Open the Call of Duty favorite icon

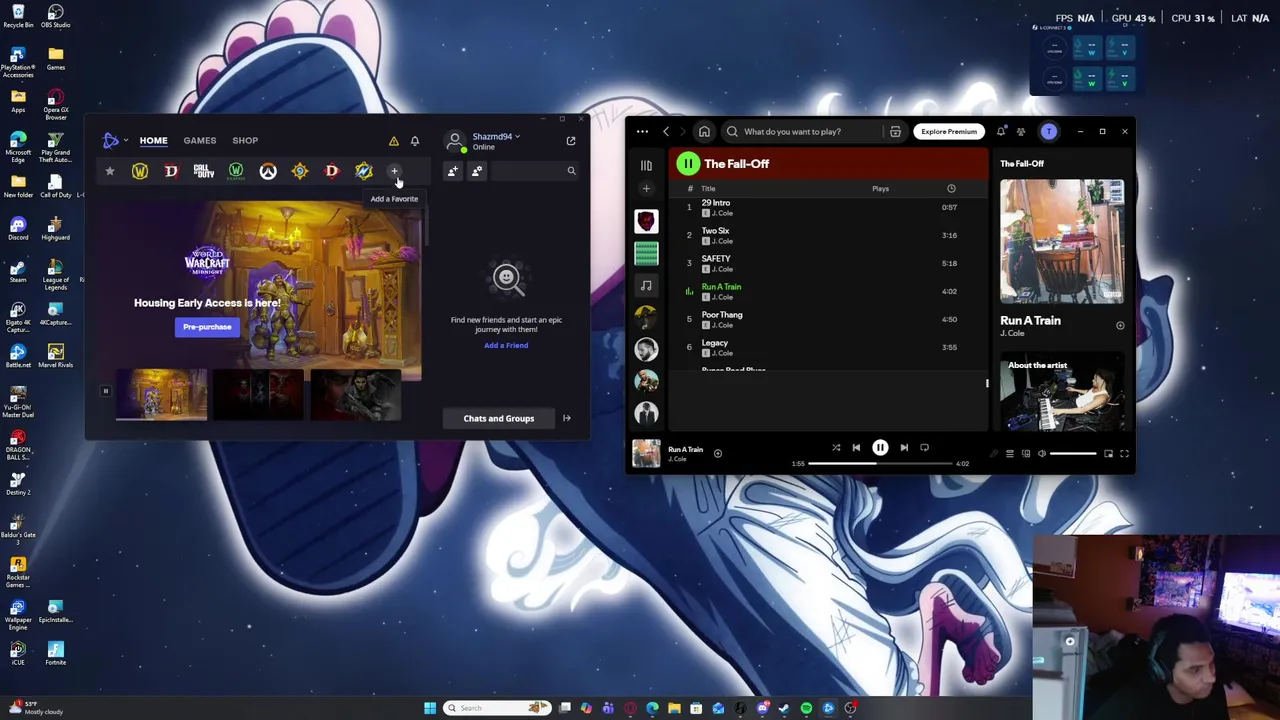204,172
